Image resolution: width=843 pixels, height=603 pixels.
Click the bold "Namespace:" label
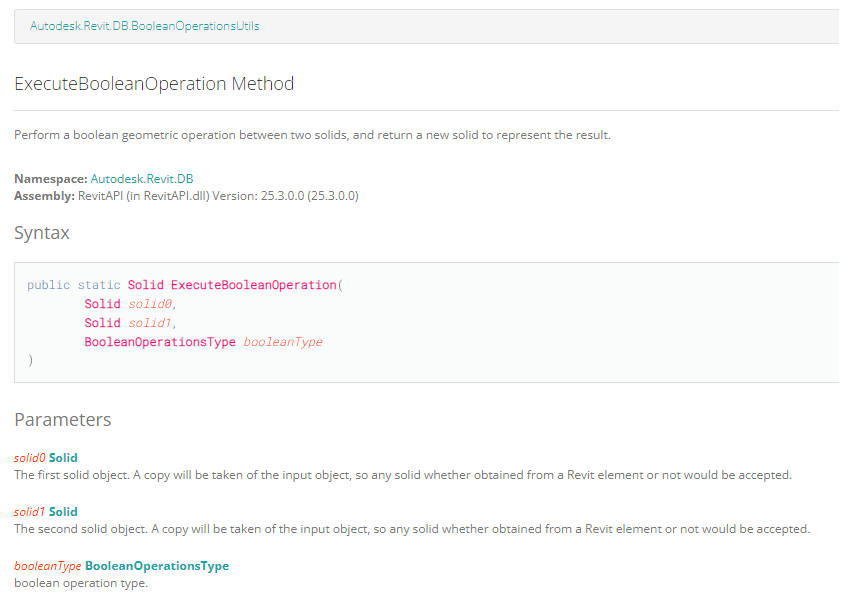[51, 178]
